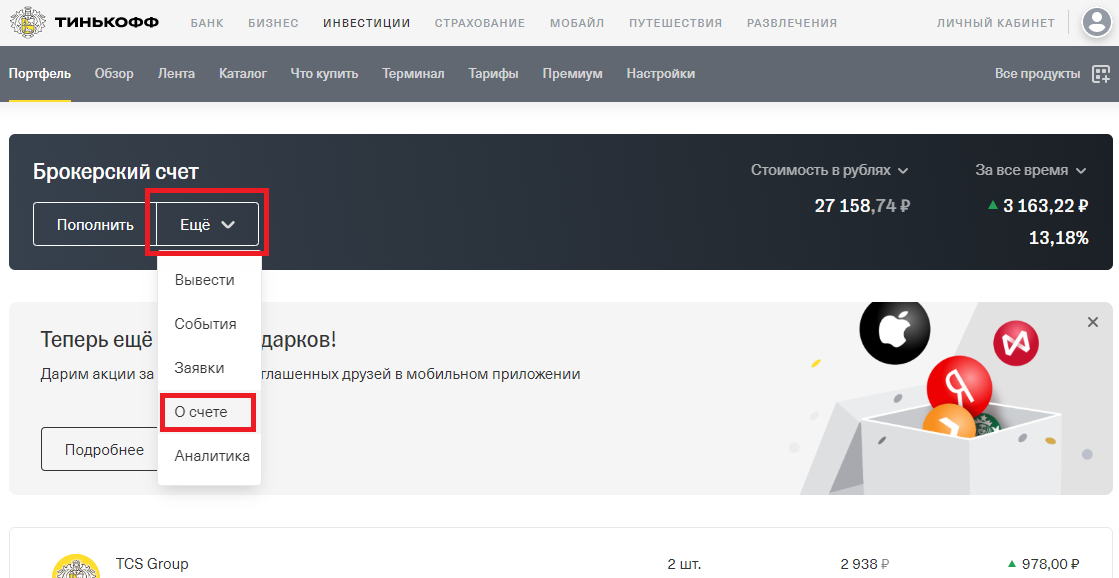Click the all products grid icon

point(1101,74)
